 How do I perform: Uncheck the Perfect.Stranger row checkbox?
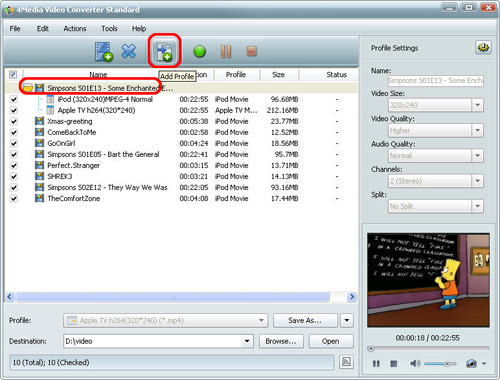(13, 165)
